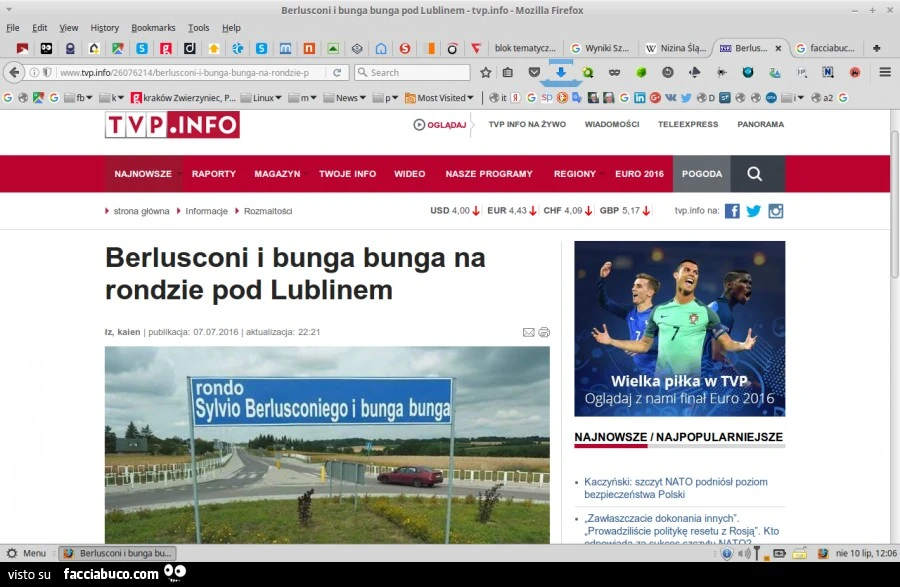Go to the RAPORTY section
This screenshot has width=900, height=587.
(x=214, y=174)
